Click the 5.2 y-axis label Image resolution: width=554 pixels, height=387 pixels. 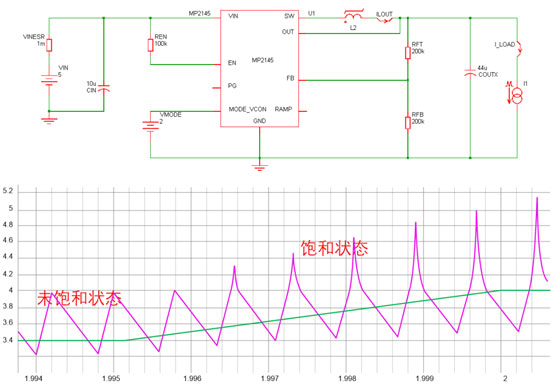[8, 191]
